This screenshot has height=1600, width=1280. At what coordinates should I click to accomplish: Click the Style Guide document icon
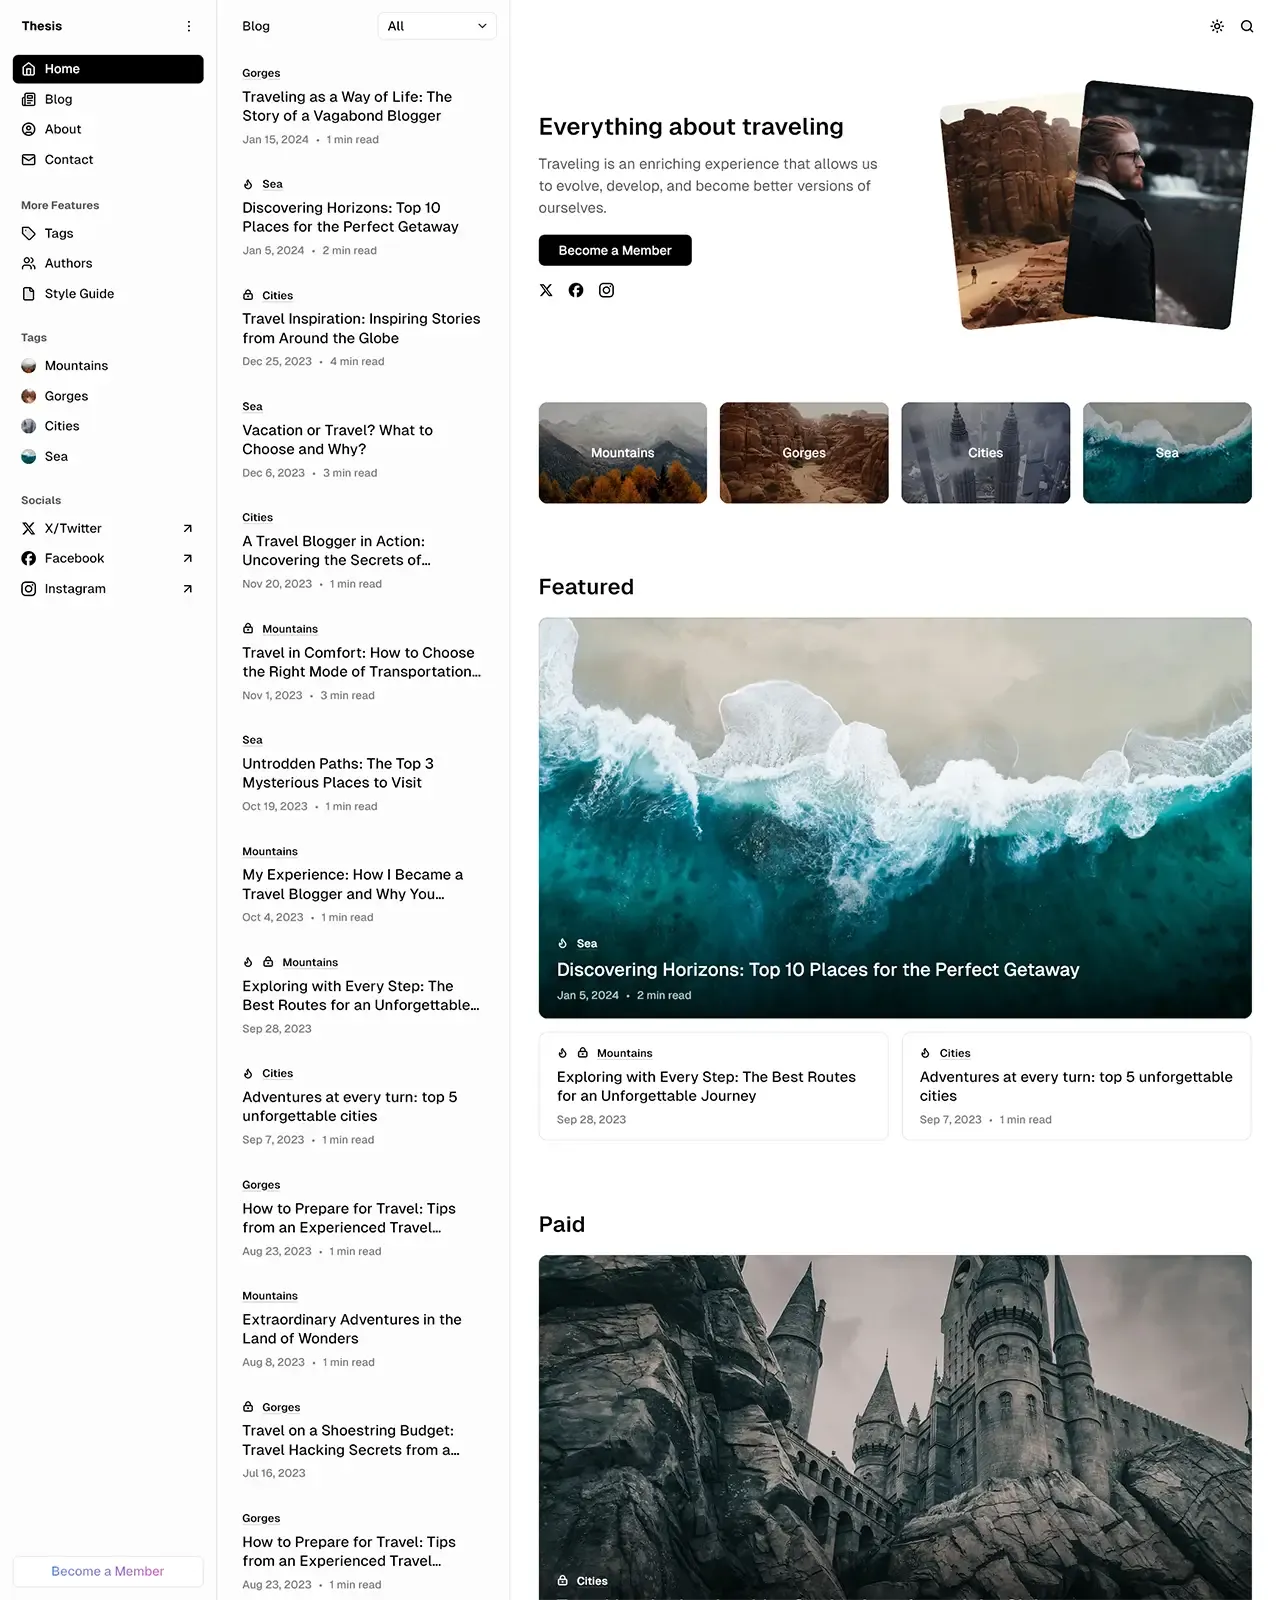click(x=29, y=294)
